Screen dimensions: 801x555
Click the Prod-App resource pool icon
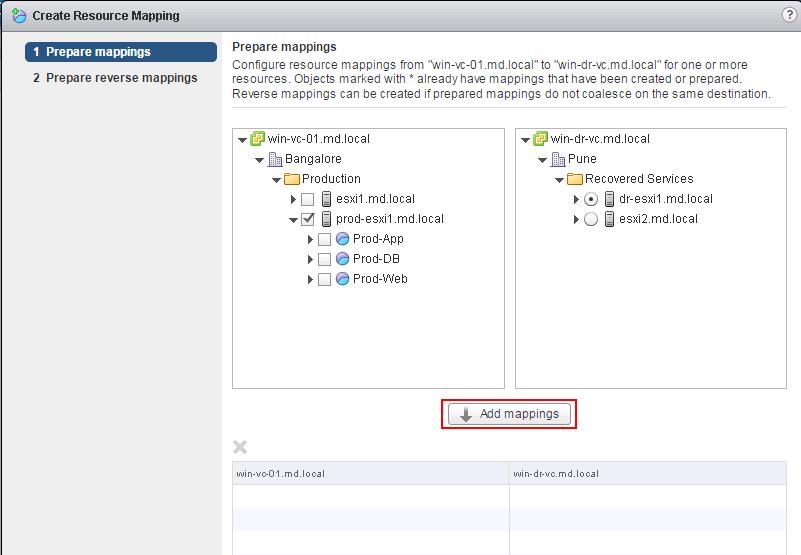pyautogui.click(x=343, y=239)
